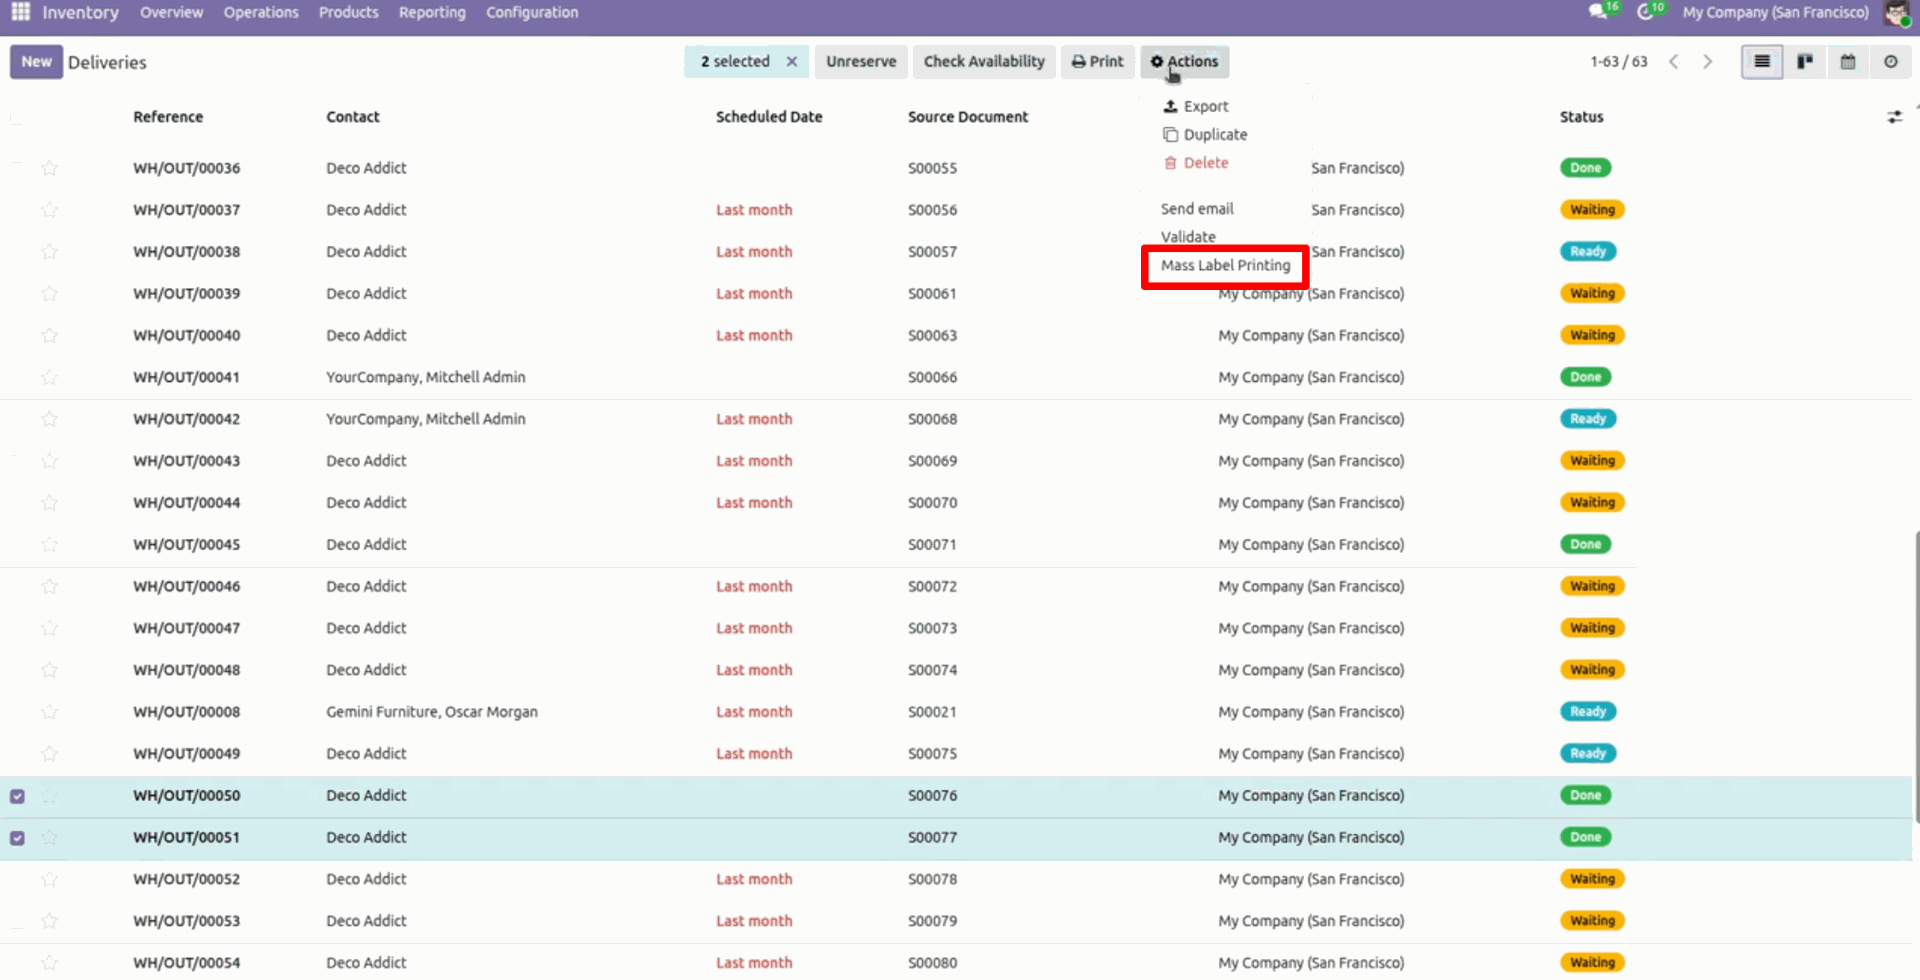
Task: Switch to kanban view
Action: tap(1805, 62)
